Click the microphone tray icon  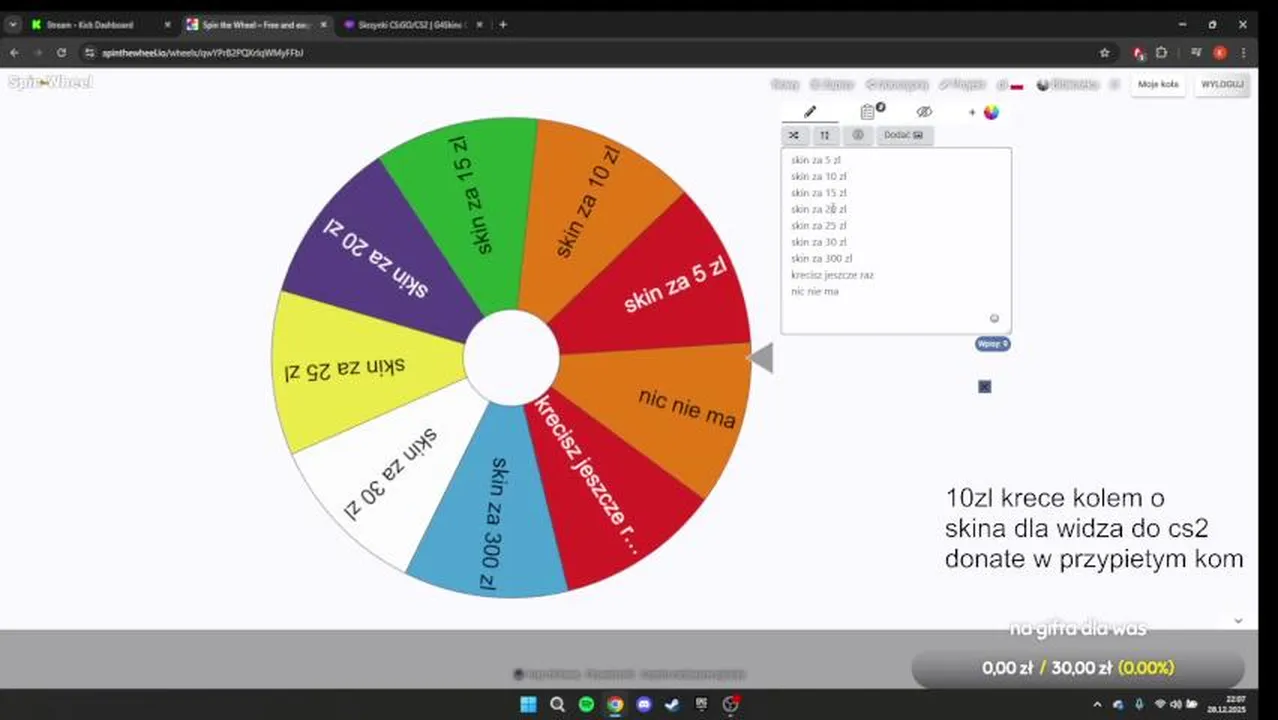(x=1138, y=704)
